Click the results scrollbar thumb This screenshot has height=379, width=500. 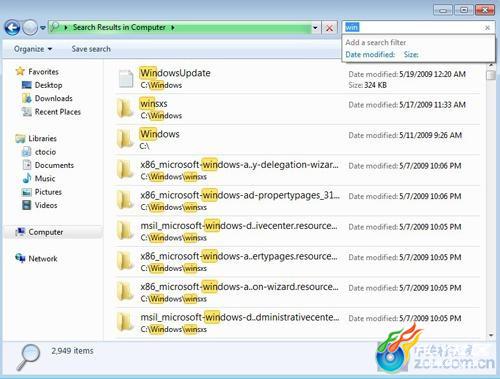pos(491,75)
